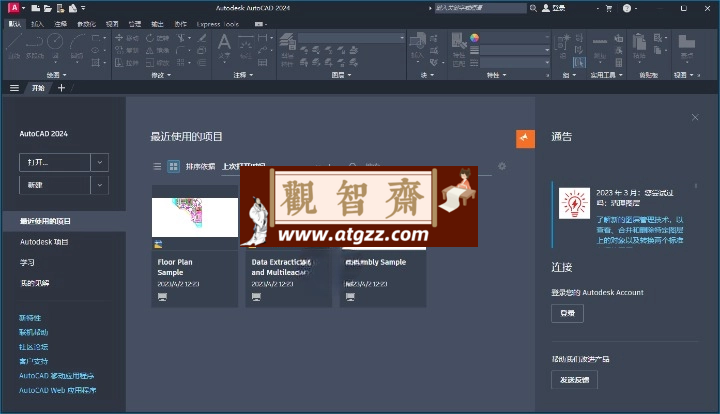Viewport: 720px width, 414px height.
Task: Select the Text 'A' annotation tool
Action: click(x=224, y=43)
